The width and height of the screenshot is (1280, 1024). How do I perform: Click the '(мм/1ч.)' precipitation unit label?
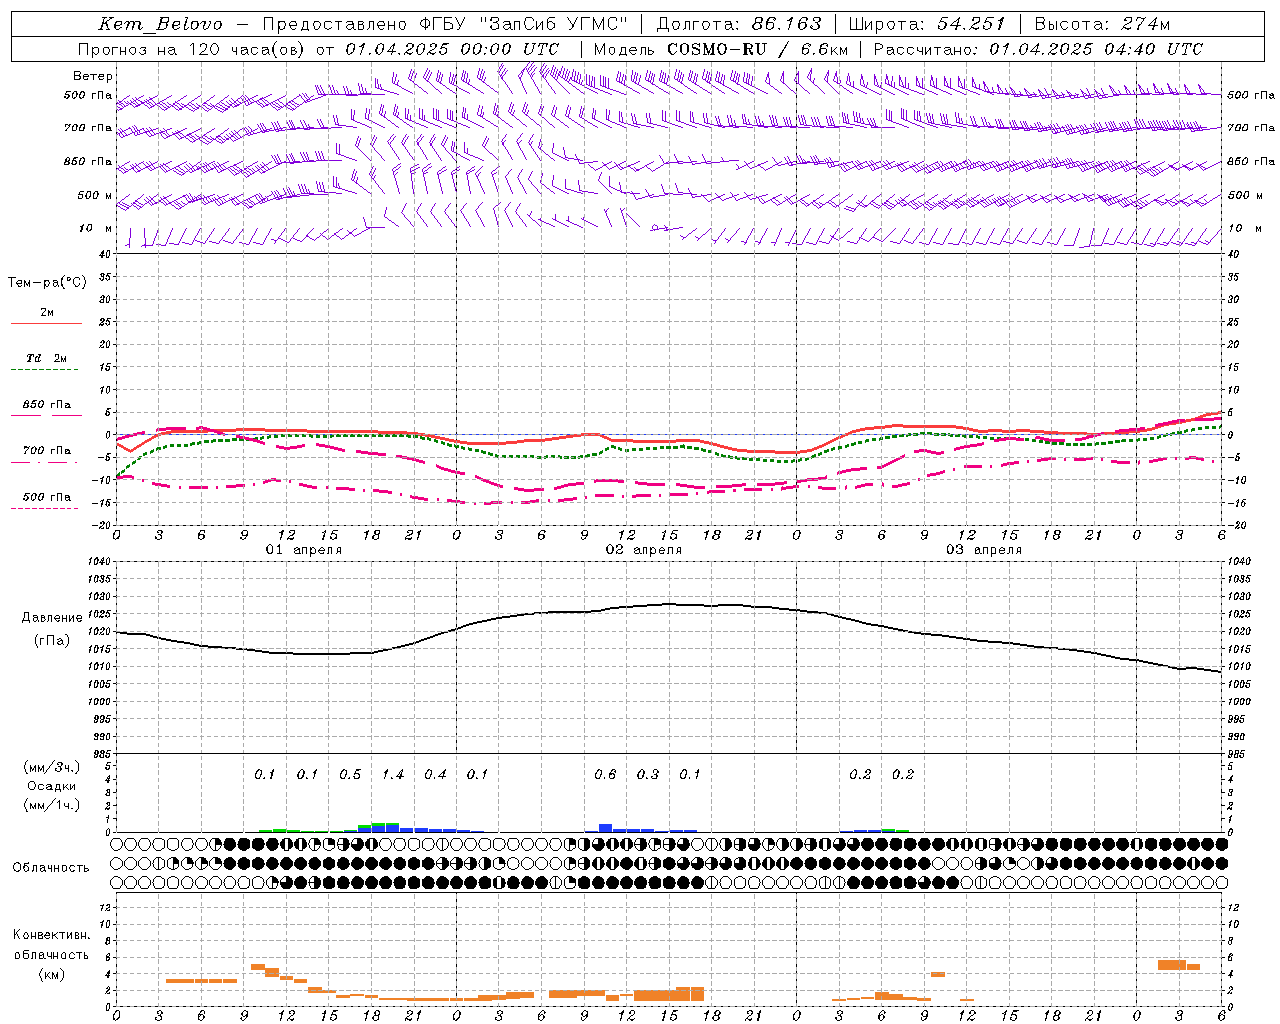pyautogui.click(x=52, y=805)
